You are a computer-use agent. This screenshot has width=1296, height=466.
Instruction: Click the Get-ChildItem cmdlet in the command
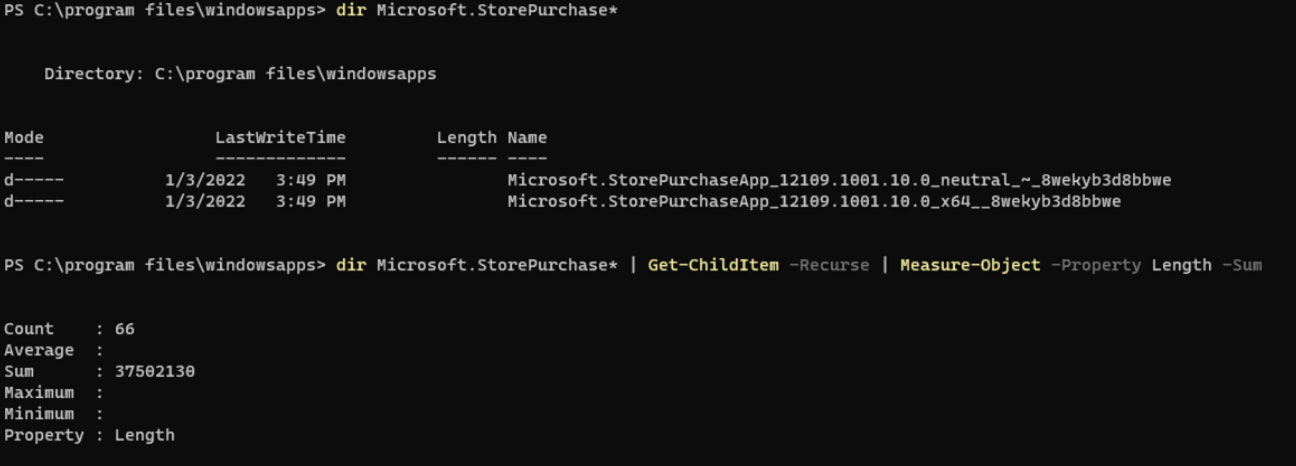pyautogui.click(x=713, y=265)
